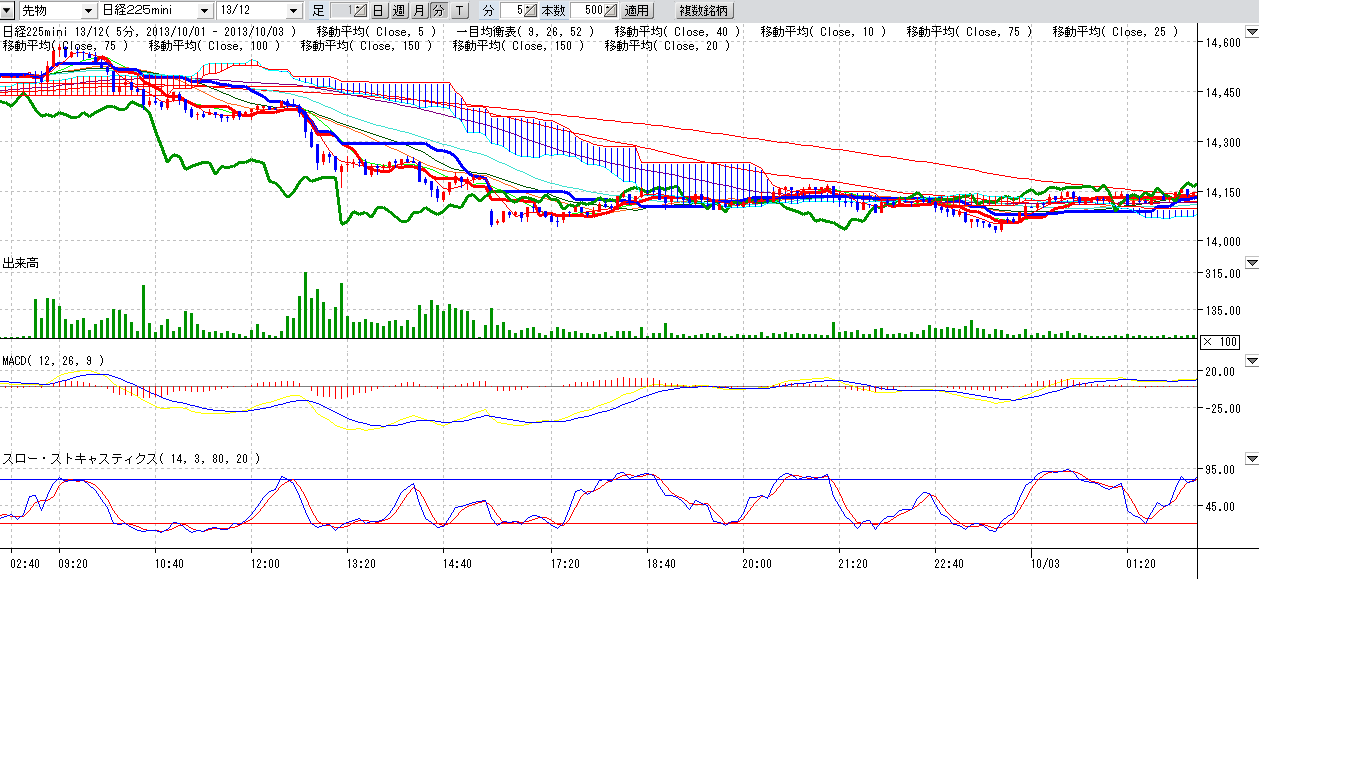Switch to weekly (週) candles
The image size is (1366, 768).
pos(398,10)
